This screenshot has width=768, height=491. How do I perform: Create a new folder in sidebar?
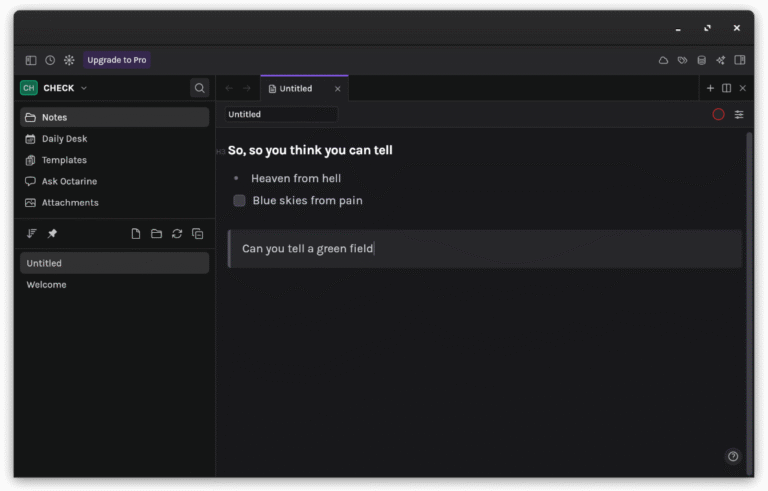(x=156, y=234)
